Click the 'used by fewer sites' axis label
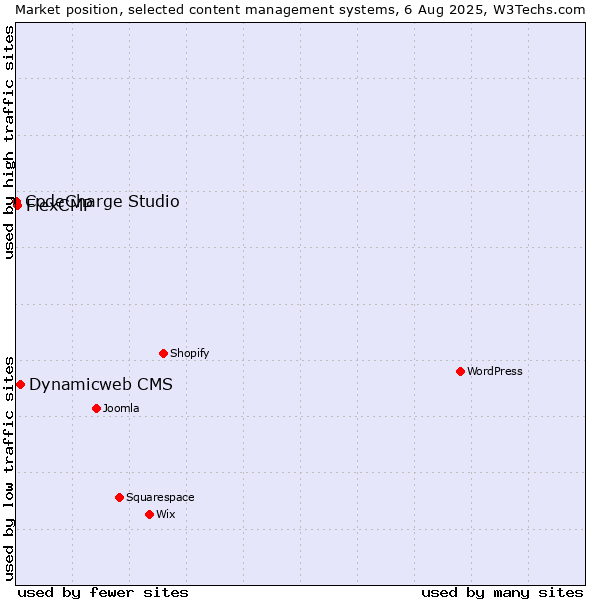This screenshot has height=600, width=600. (103, 593)
